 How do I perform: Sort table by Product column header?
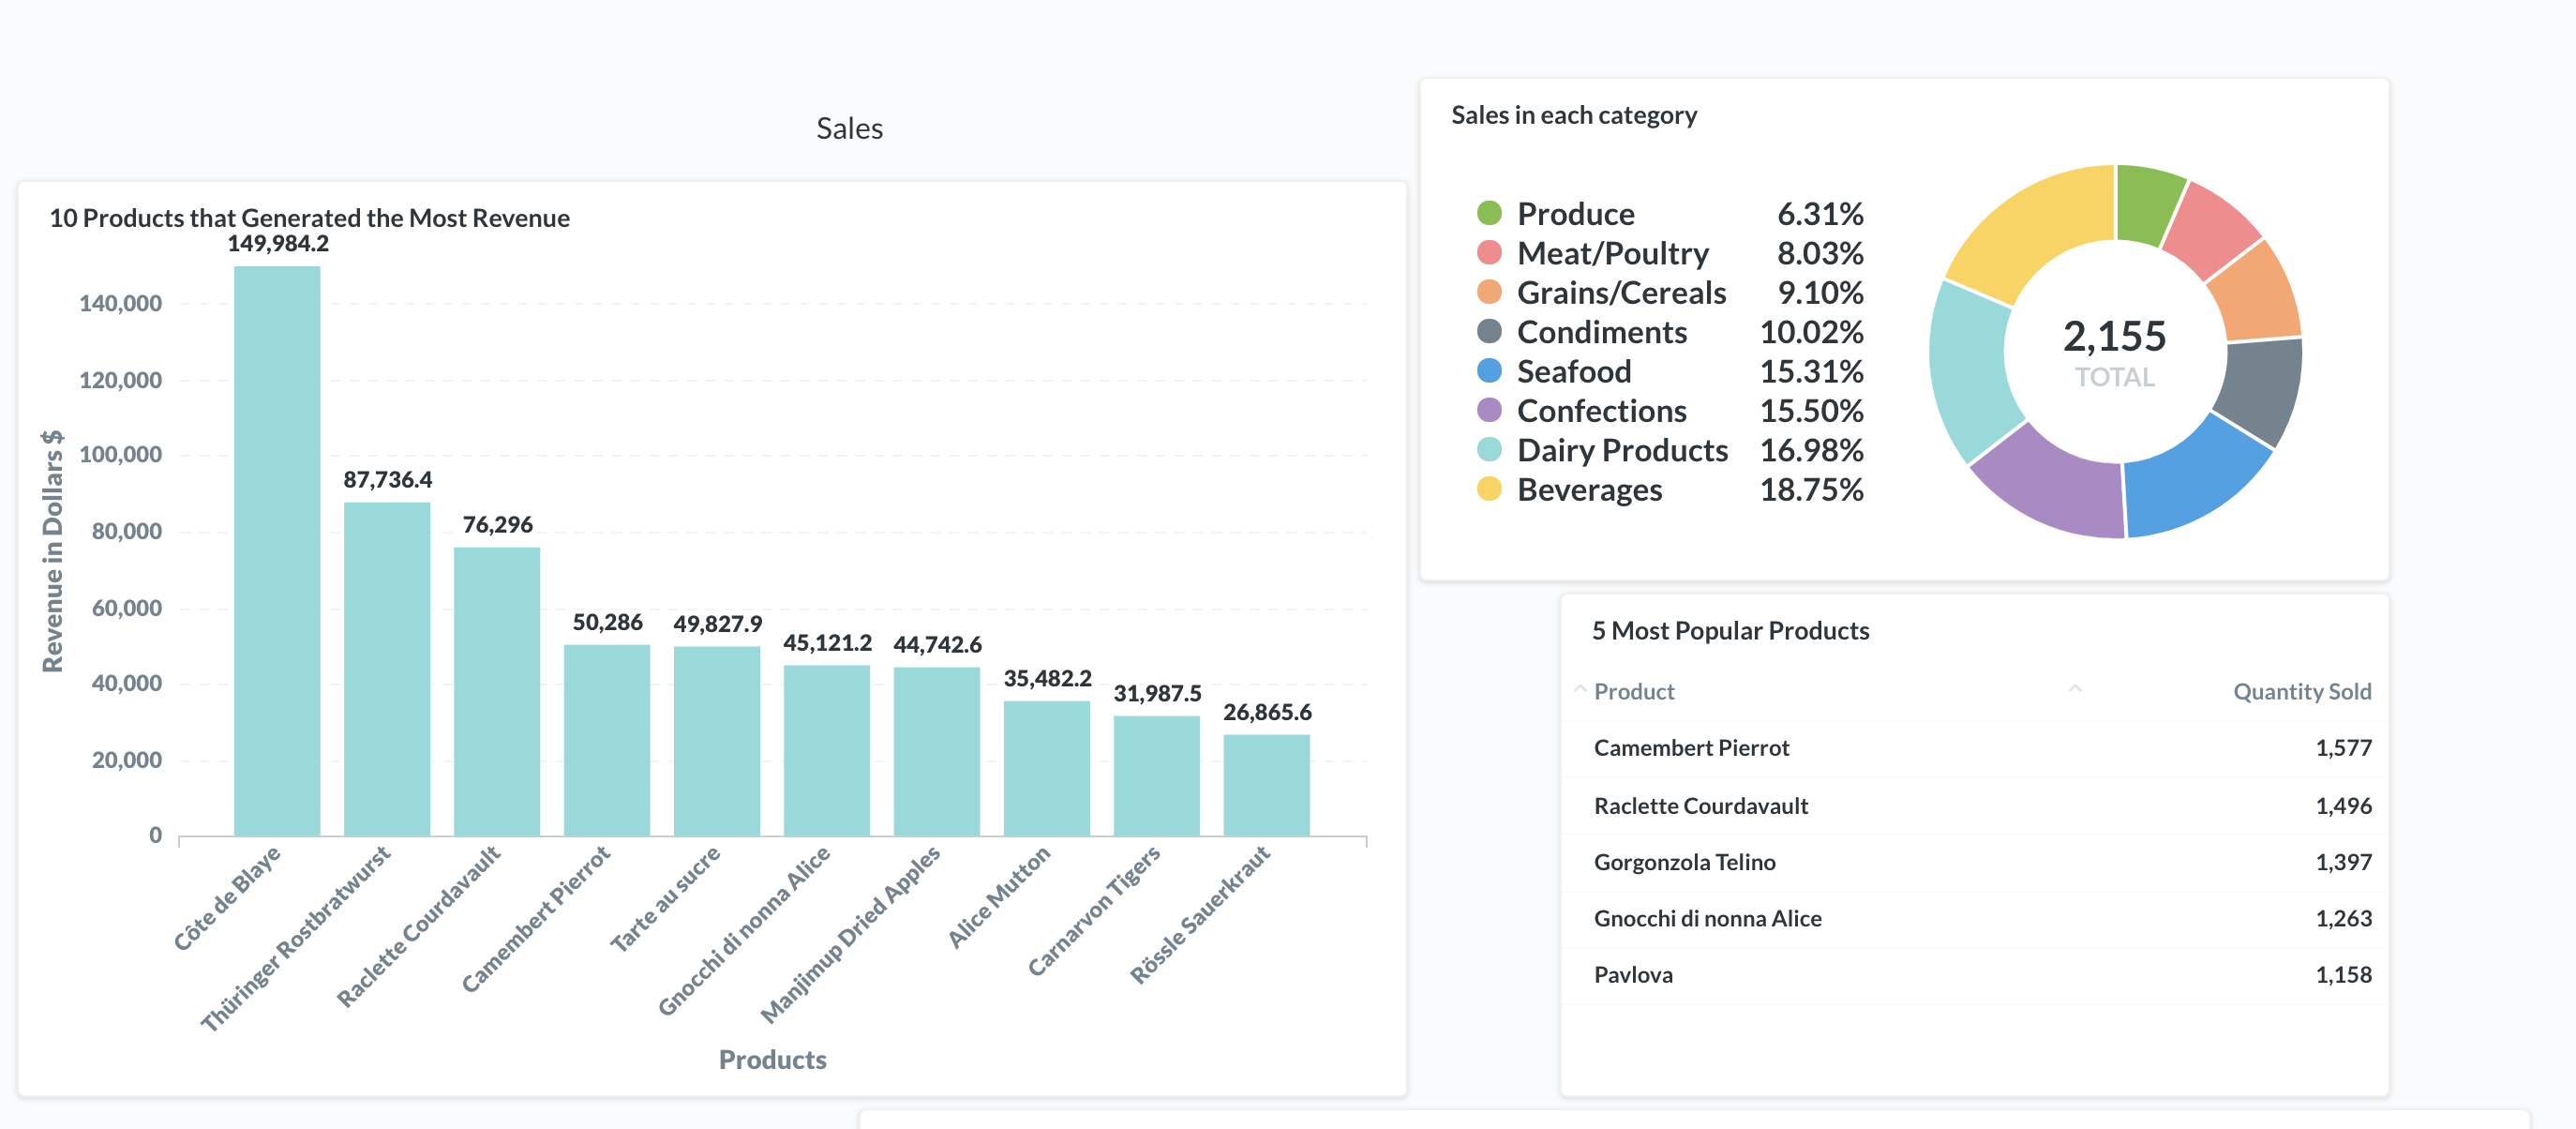tap(1633, 691)
